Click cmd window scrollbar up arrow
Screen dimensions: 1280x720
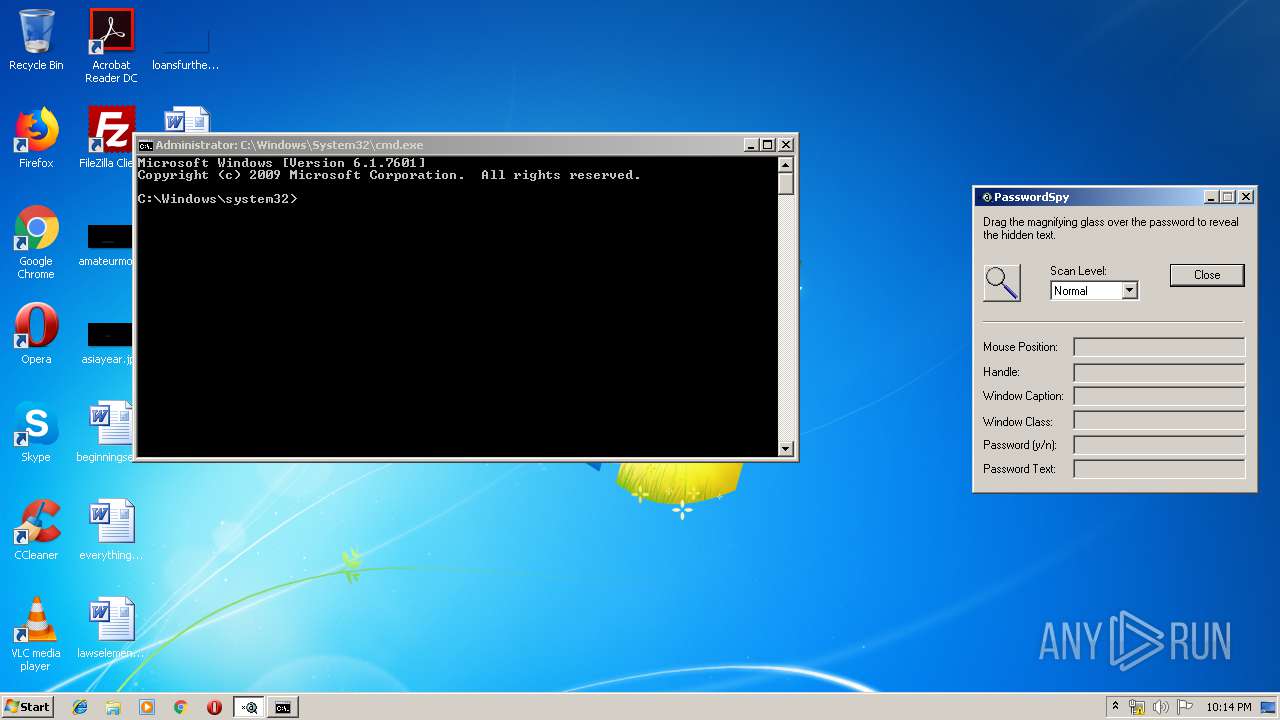786,165
